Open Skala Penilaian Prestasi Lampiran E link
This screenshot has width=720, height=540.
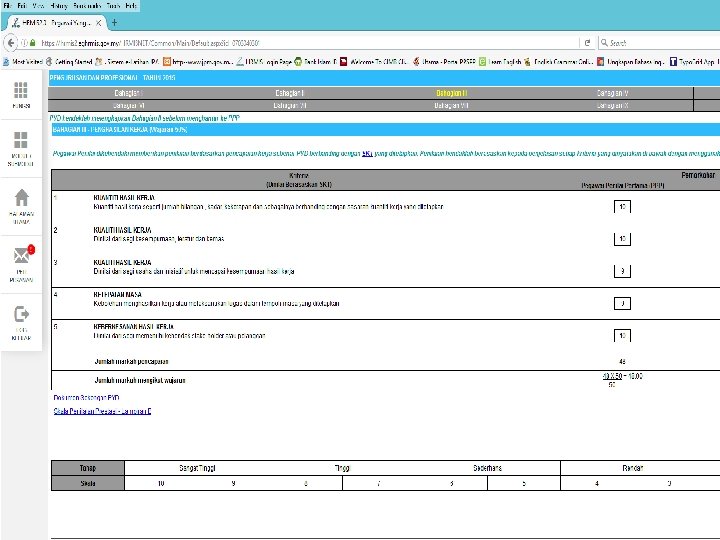point(102,411)
